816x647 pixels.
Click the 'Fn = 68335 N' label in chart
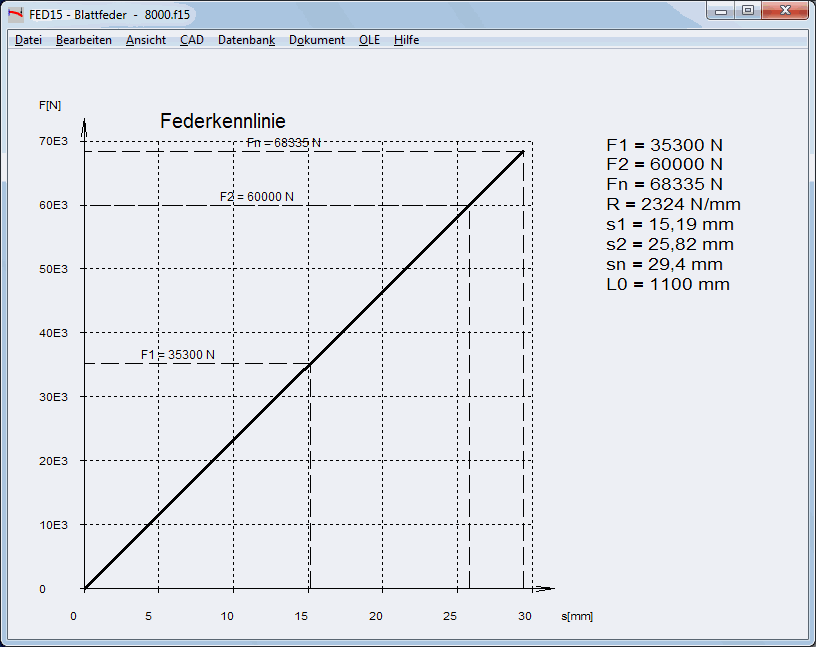coord(283,143)
